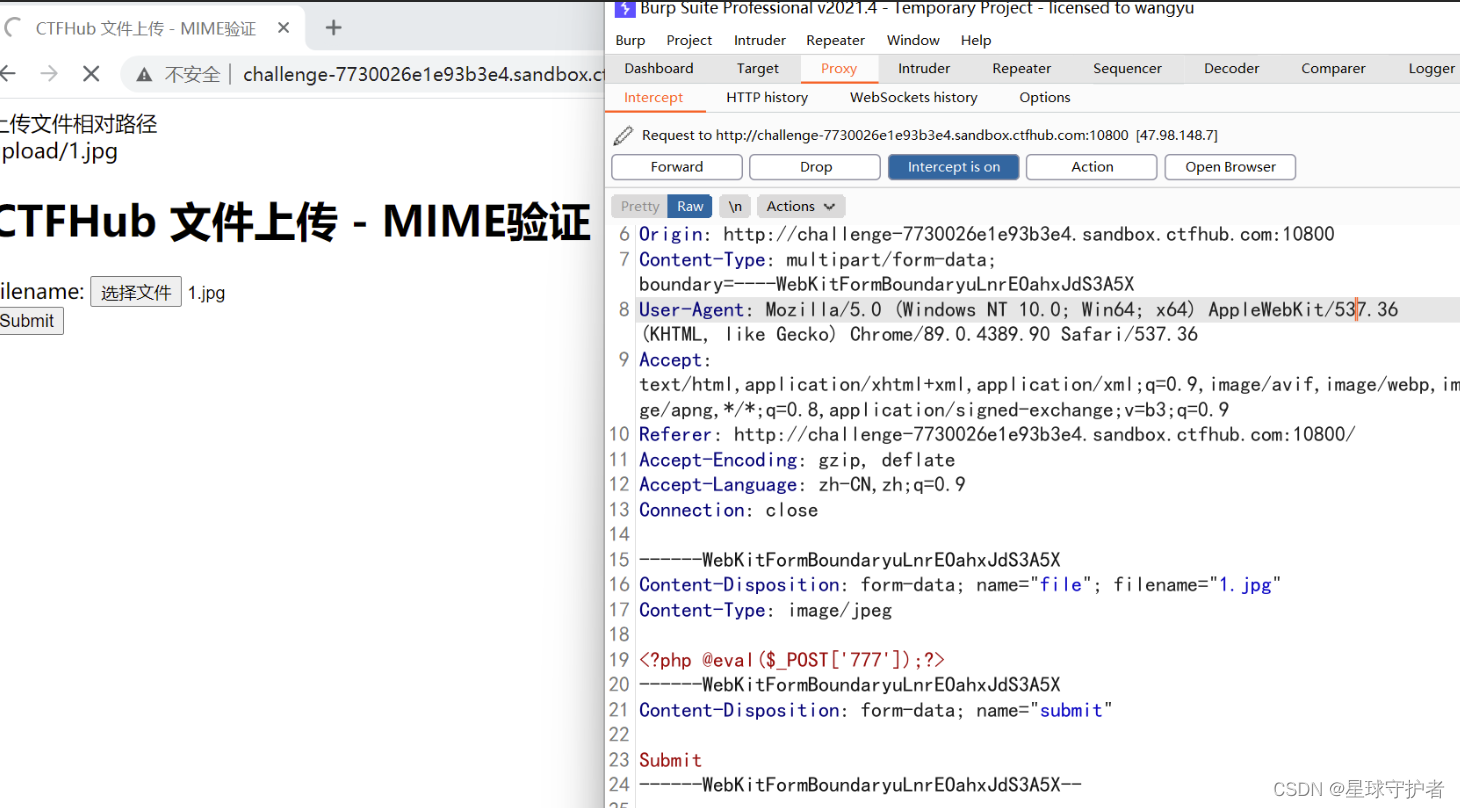Switch to the Comparer tab

[1333, 68]
